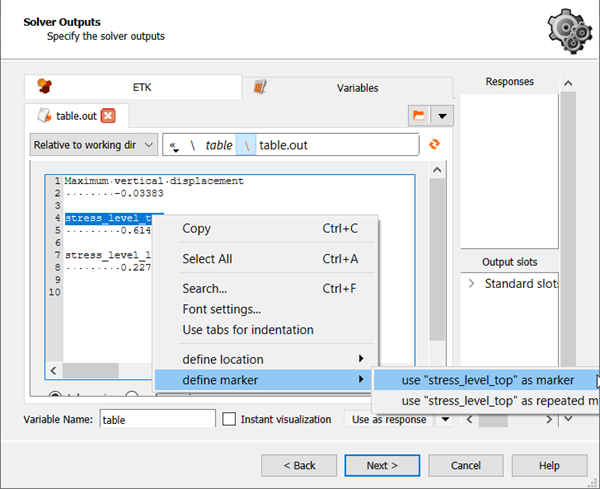
Task: Click text viewer vertical scrollbar thumb
Action: (x=437, y=259)
